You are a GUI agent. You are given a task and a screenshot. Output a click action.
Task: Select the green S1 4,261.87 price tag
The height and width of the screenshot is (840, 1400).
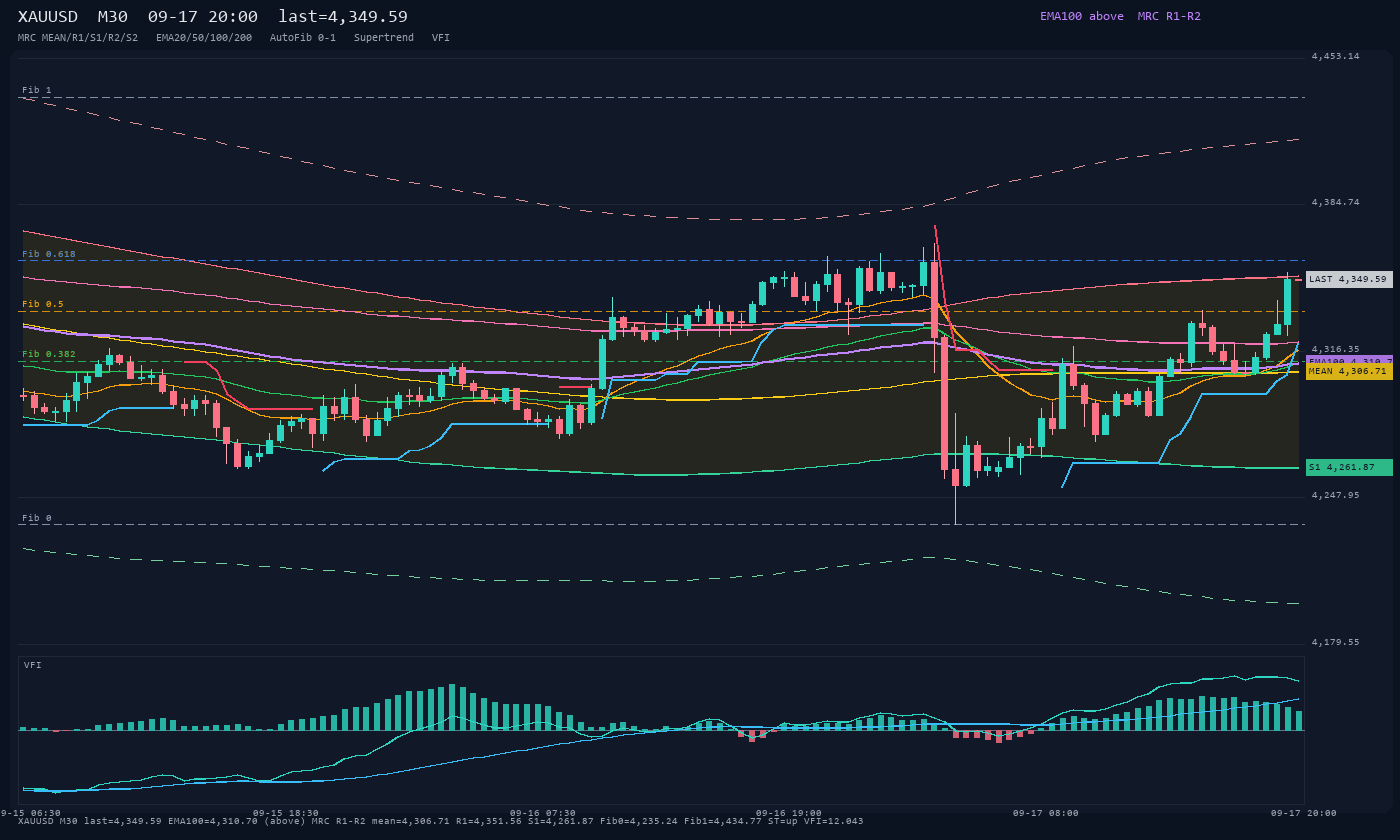click(x=1349, y=467)
